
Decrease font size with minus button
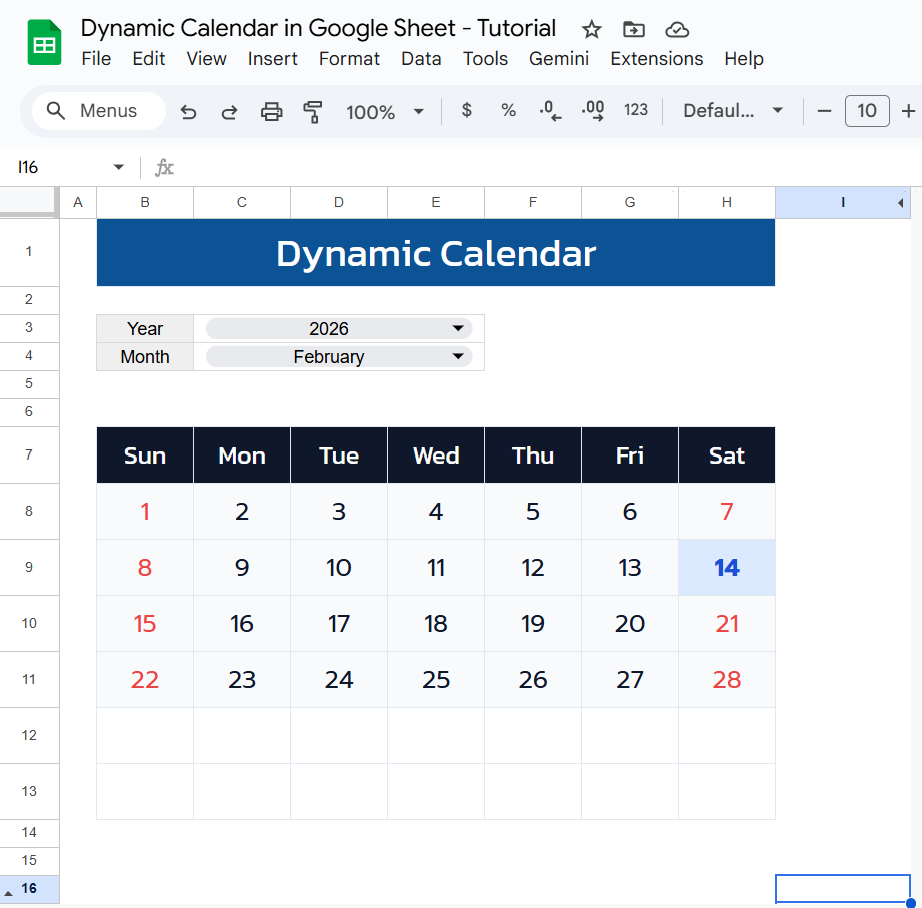coord(824,111)
